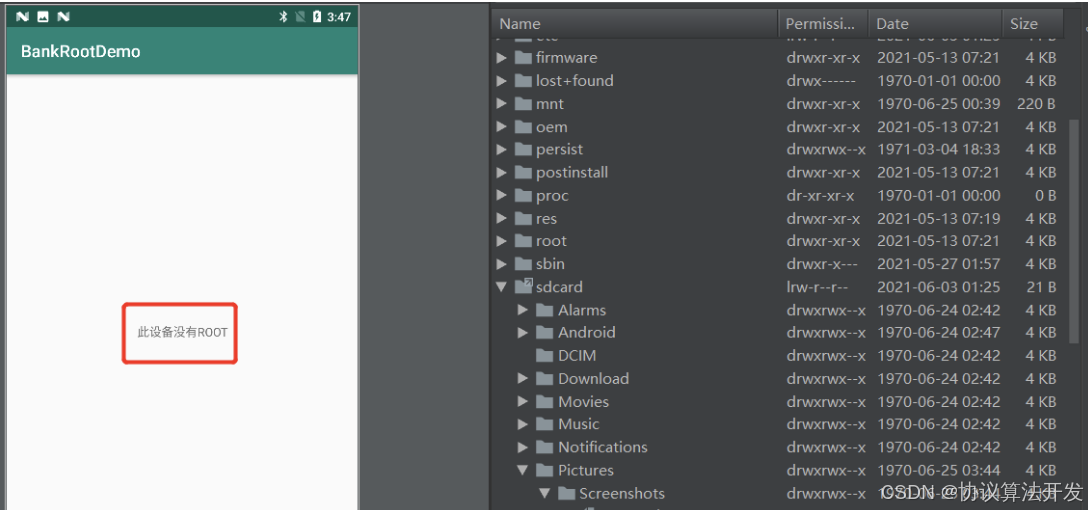The width and height of the screenshot is (1088, 510).
Task: Click the Screenshots folder icon
Action: pos(567,493)
